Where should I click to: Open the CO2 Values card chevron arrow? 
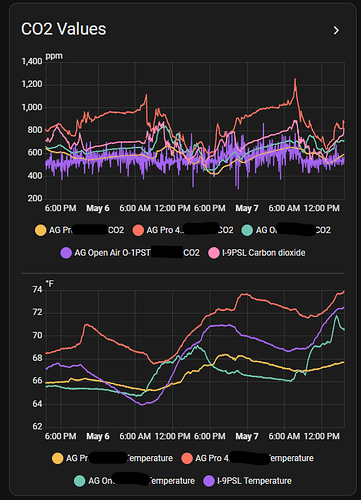point(336,31)
